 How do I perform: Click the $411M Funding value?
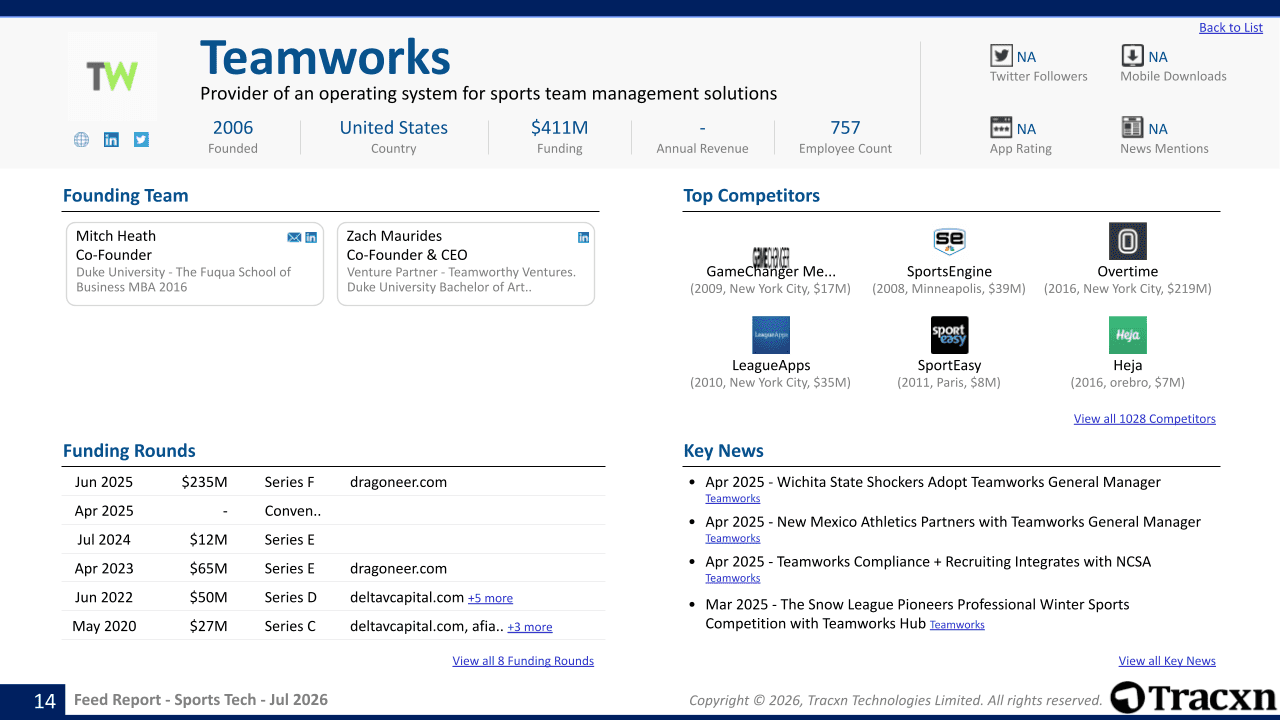click(x=559, y=127)
